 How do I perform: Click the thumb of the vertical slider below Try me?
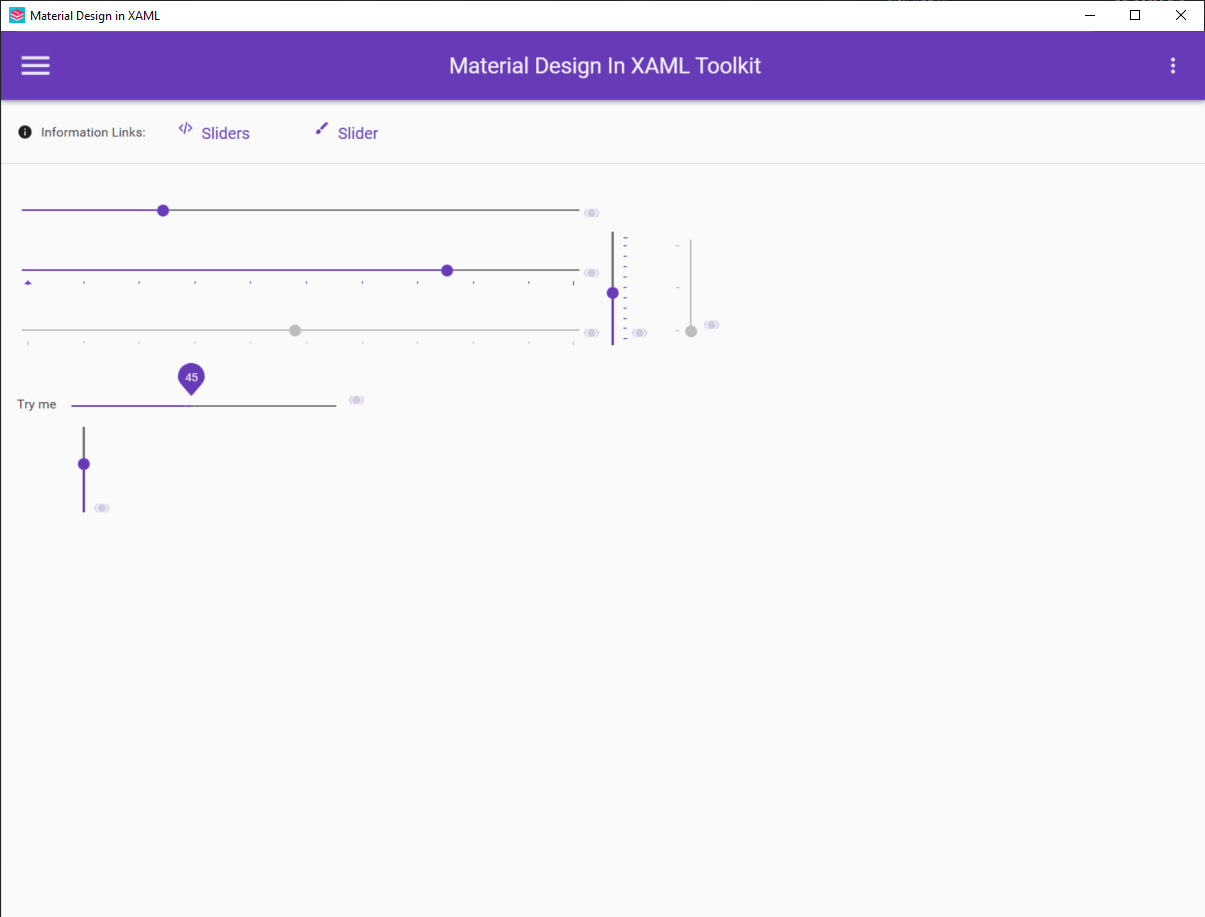84,464
